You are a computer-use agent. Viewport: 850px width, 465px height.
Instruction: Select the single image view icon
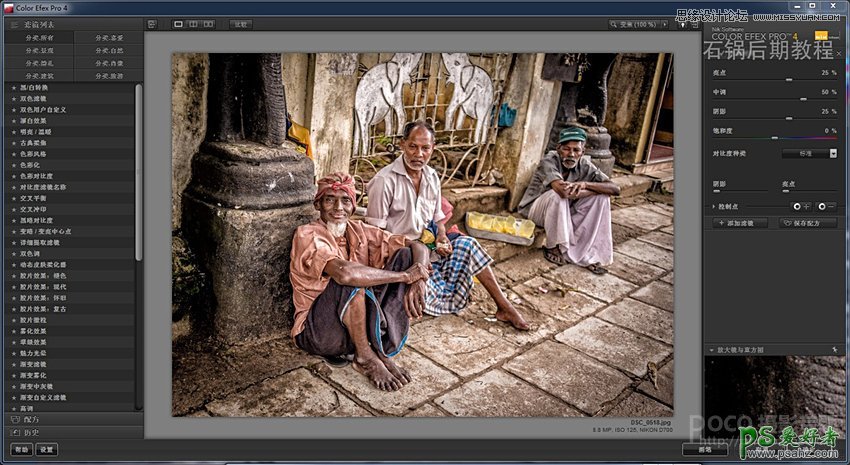click(x=179, y=23)
